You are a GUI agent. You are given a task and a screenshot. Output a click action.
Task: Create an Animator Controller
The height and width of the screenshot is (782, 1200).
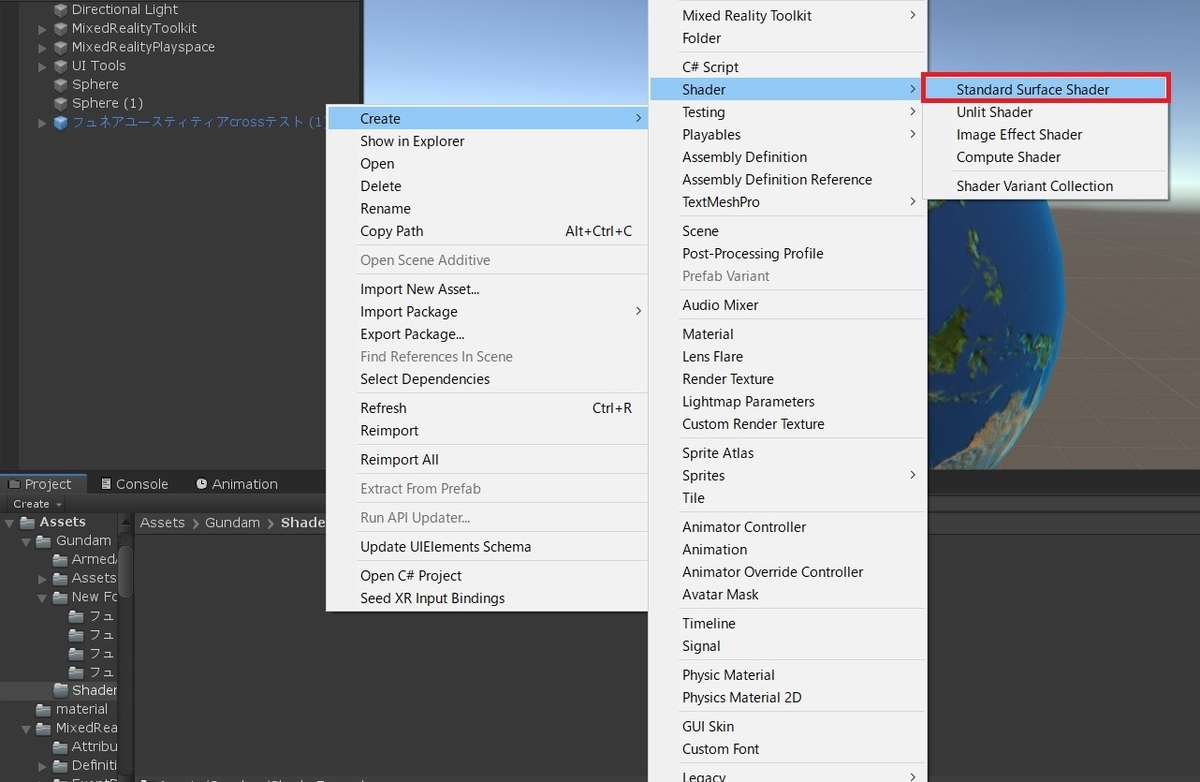coord(788,527)
